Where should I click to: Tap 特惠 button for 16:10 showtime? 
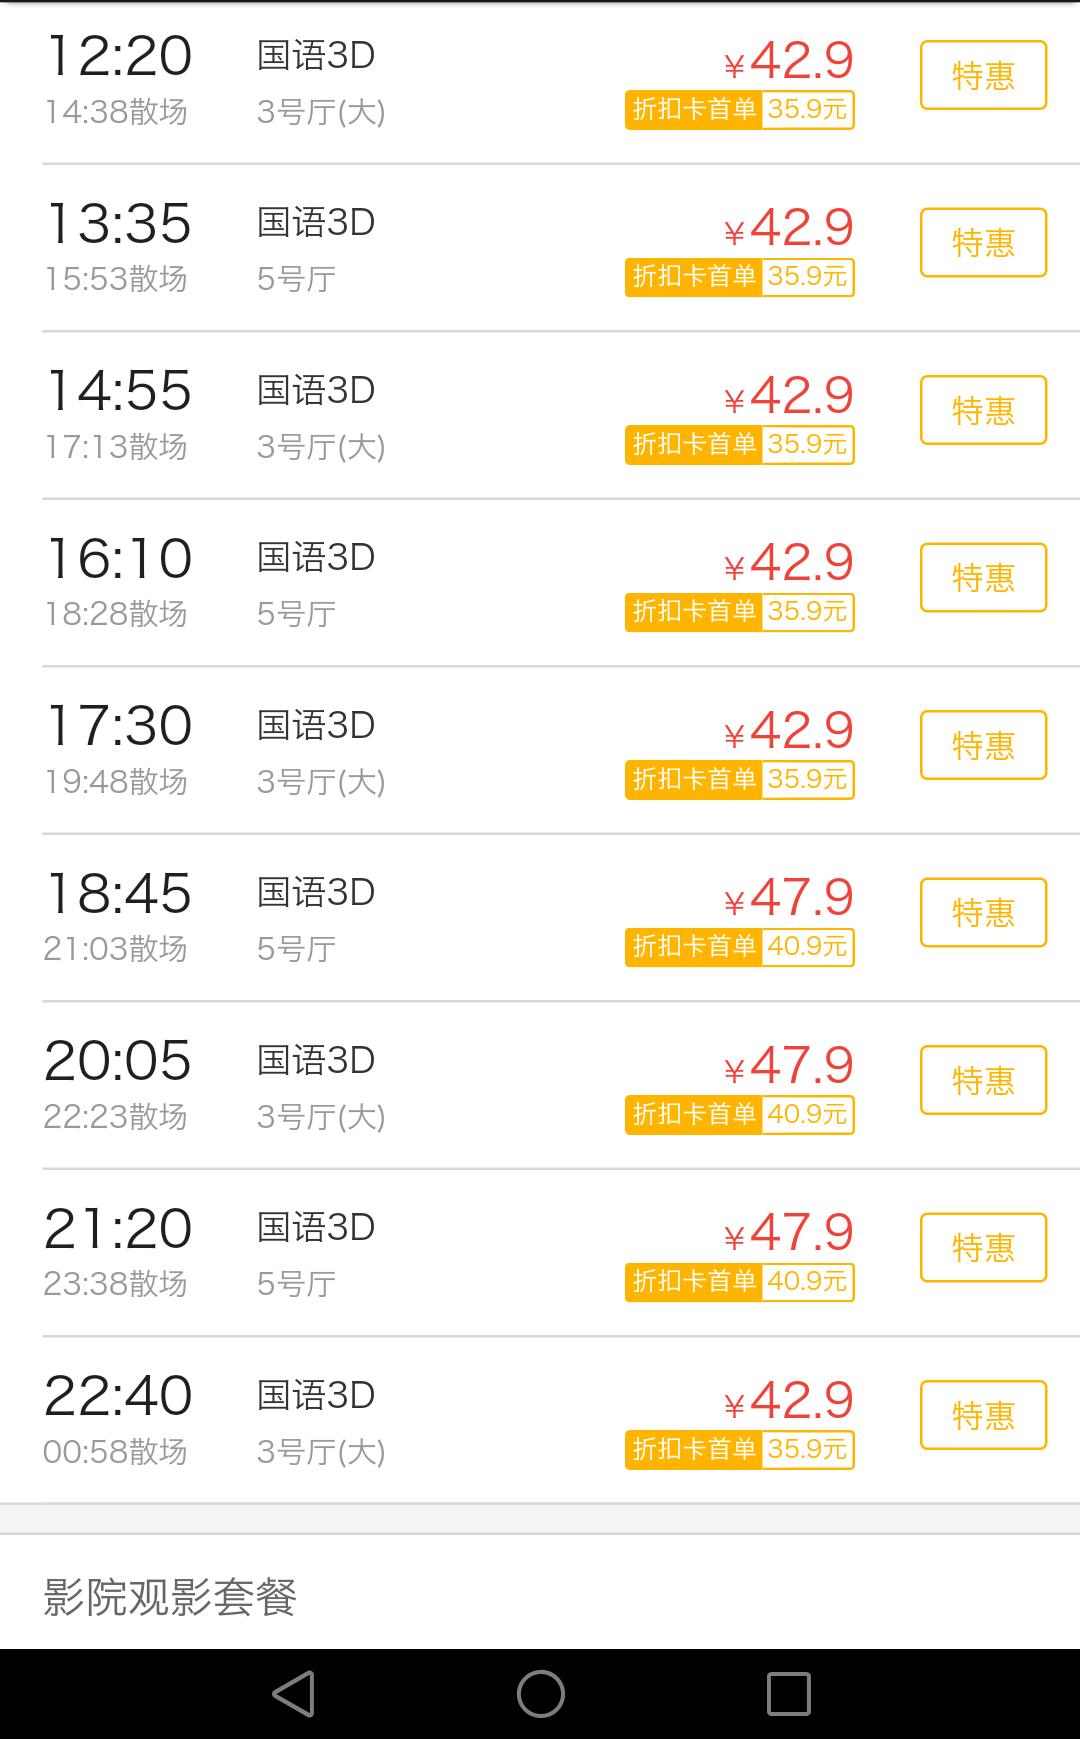[x=983, y=577]
